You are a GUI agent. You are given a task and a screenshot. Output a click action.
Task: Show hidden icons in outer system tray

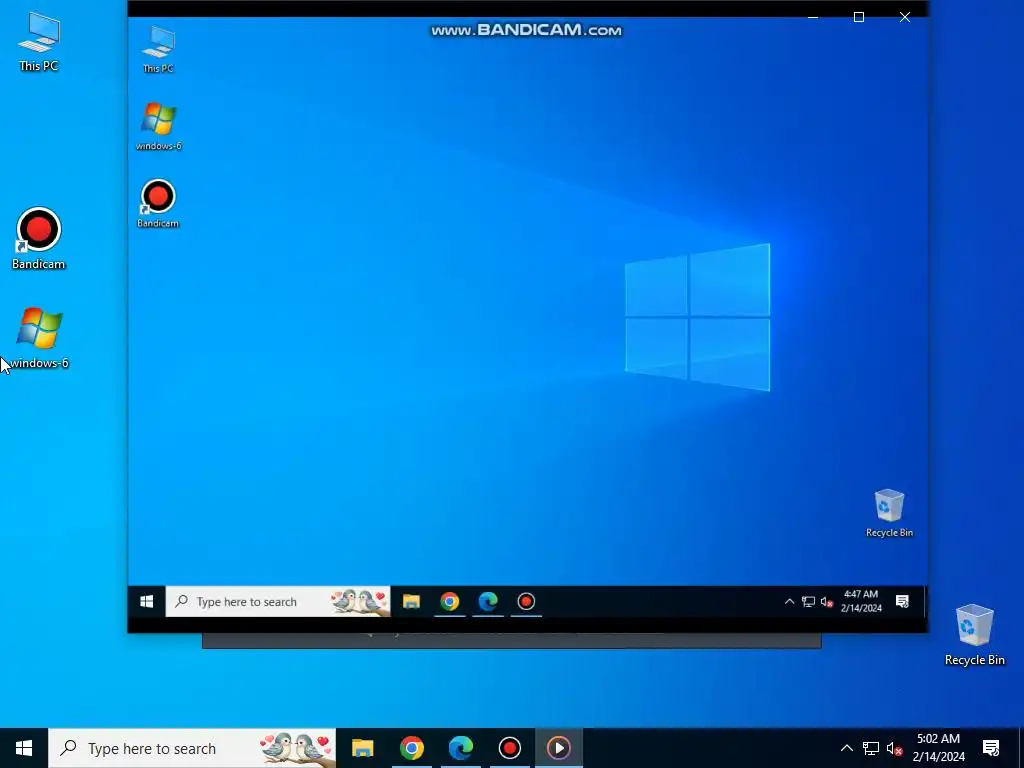tap(846, 748)
